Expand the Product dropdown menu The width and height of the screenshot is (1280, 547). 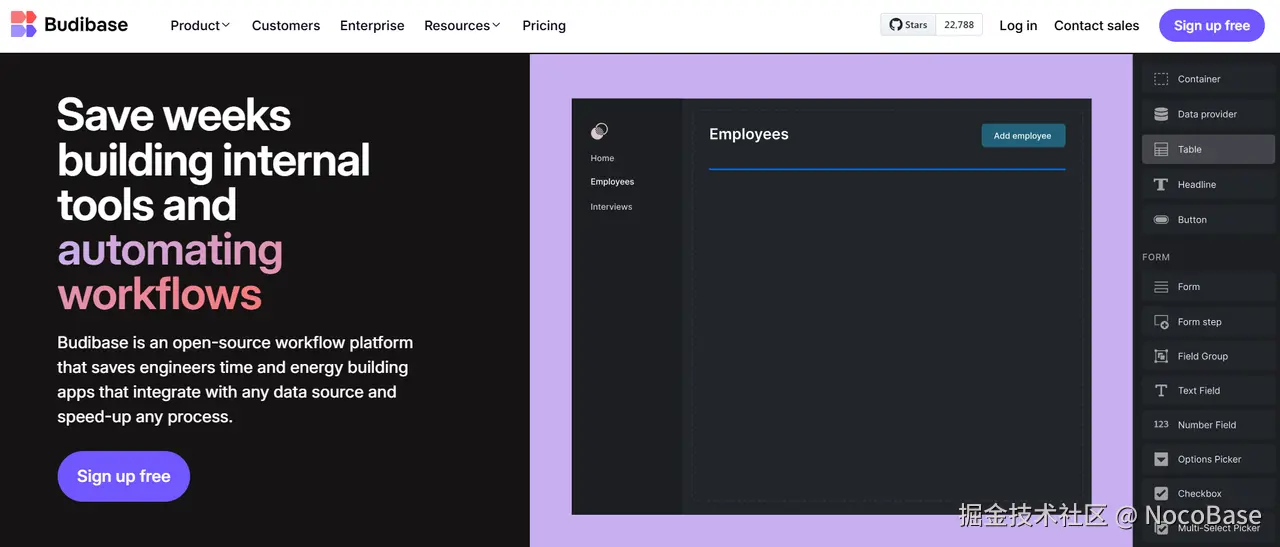200,26
